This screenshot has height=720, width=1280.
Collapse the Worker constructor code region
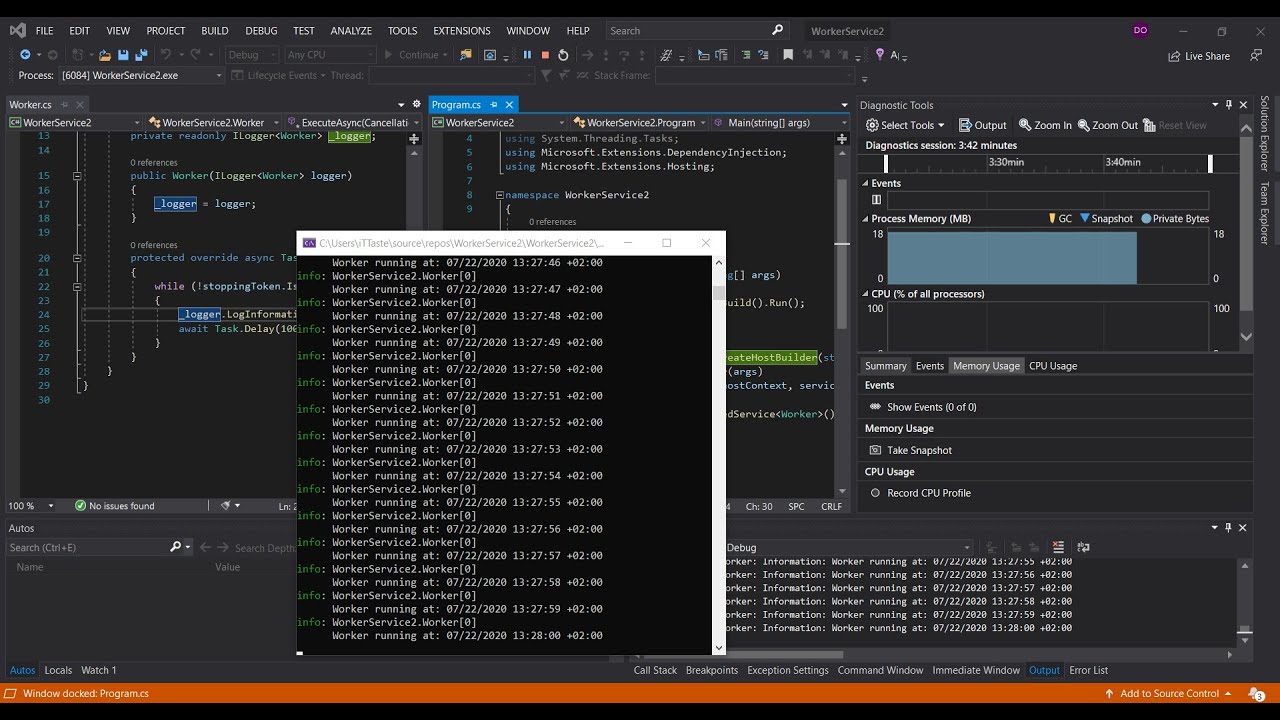[77, 176]
